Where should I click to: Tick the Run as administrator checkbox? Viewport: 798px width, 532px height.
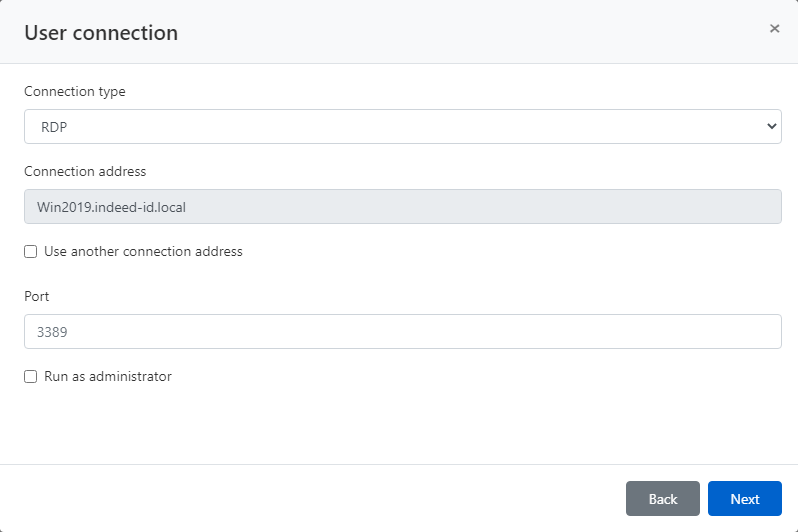[31, 377]
